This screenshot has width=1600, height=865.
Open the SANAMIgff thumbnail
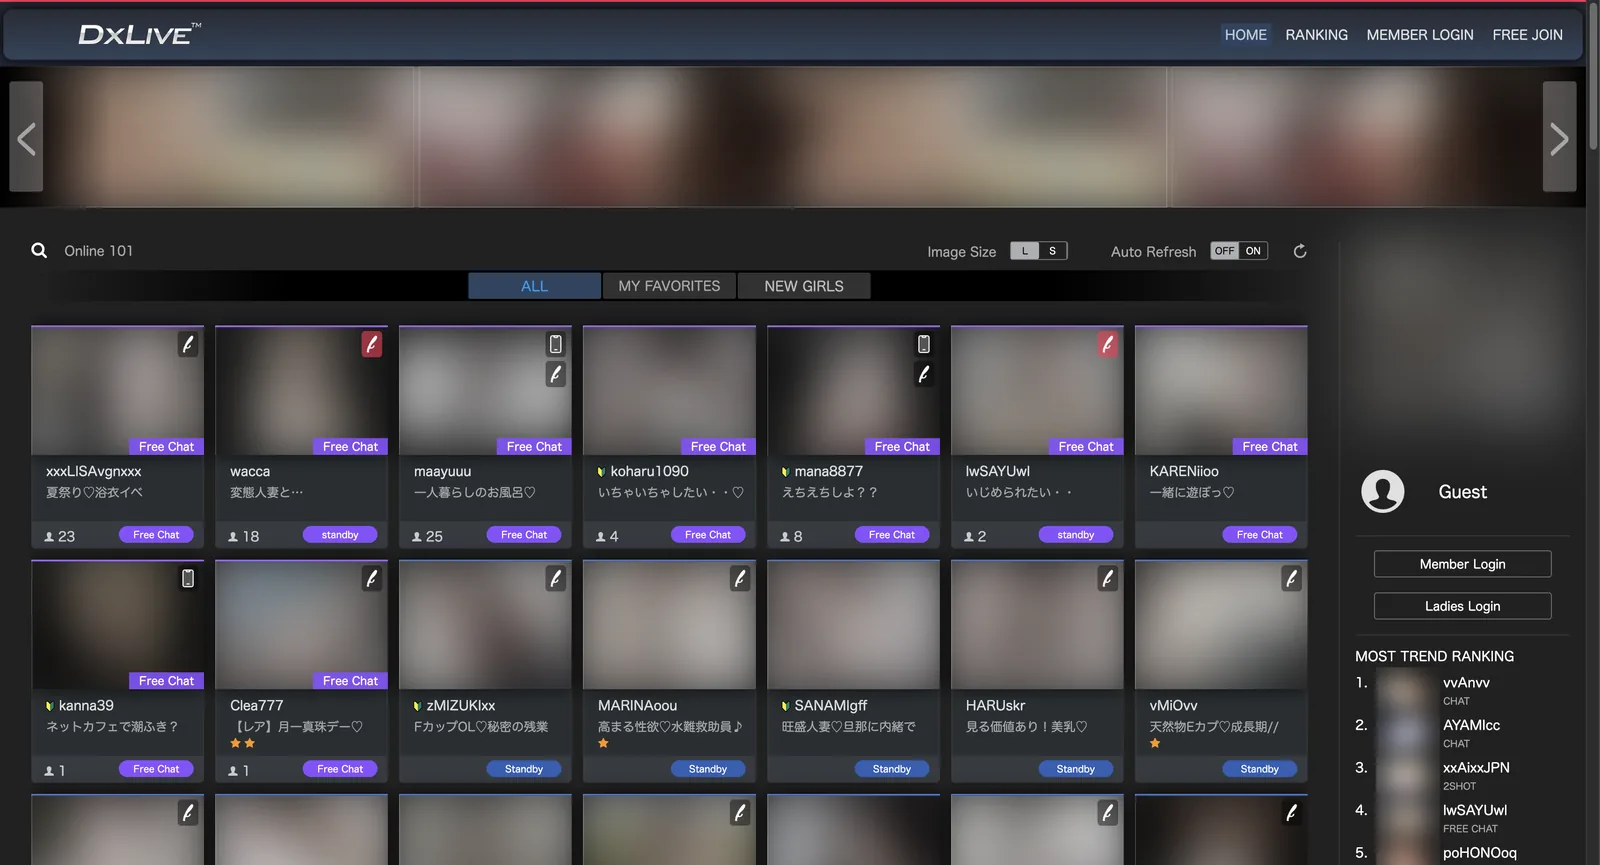(853, 625)
